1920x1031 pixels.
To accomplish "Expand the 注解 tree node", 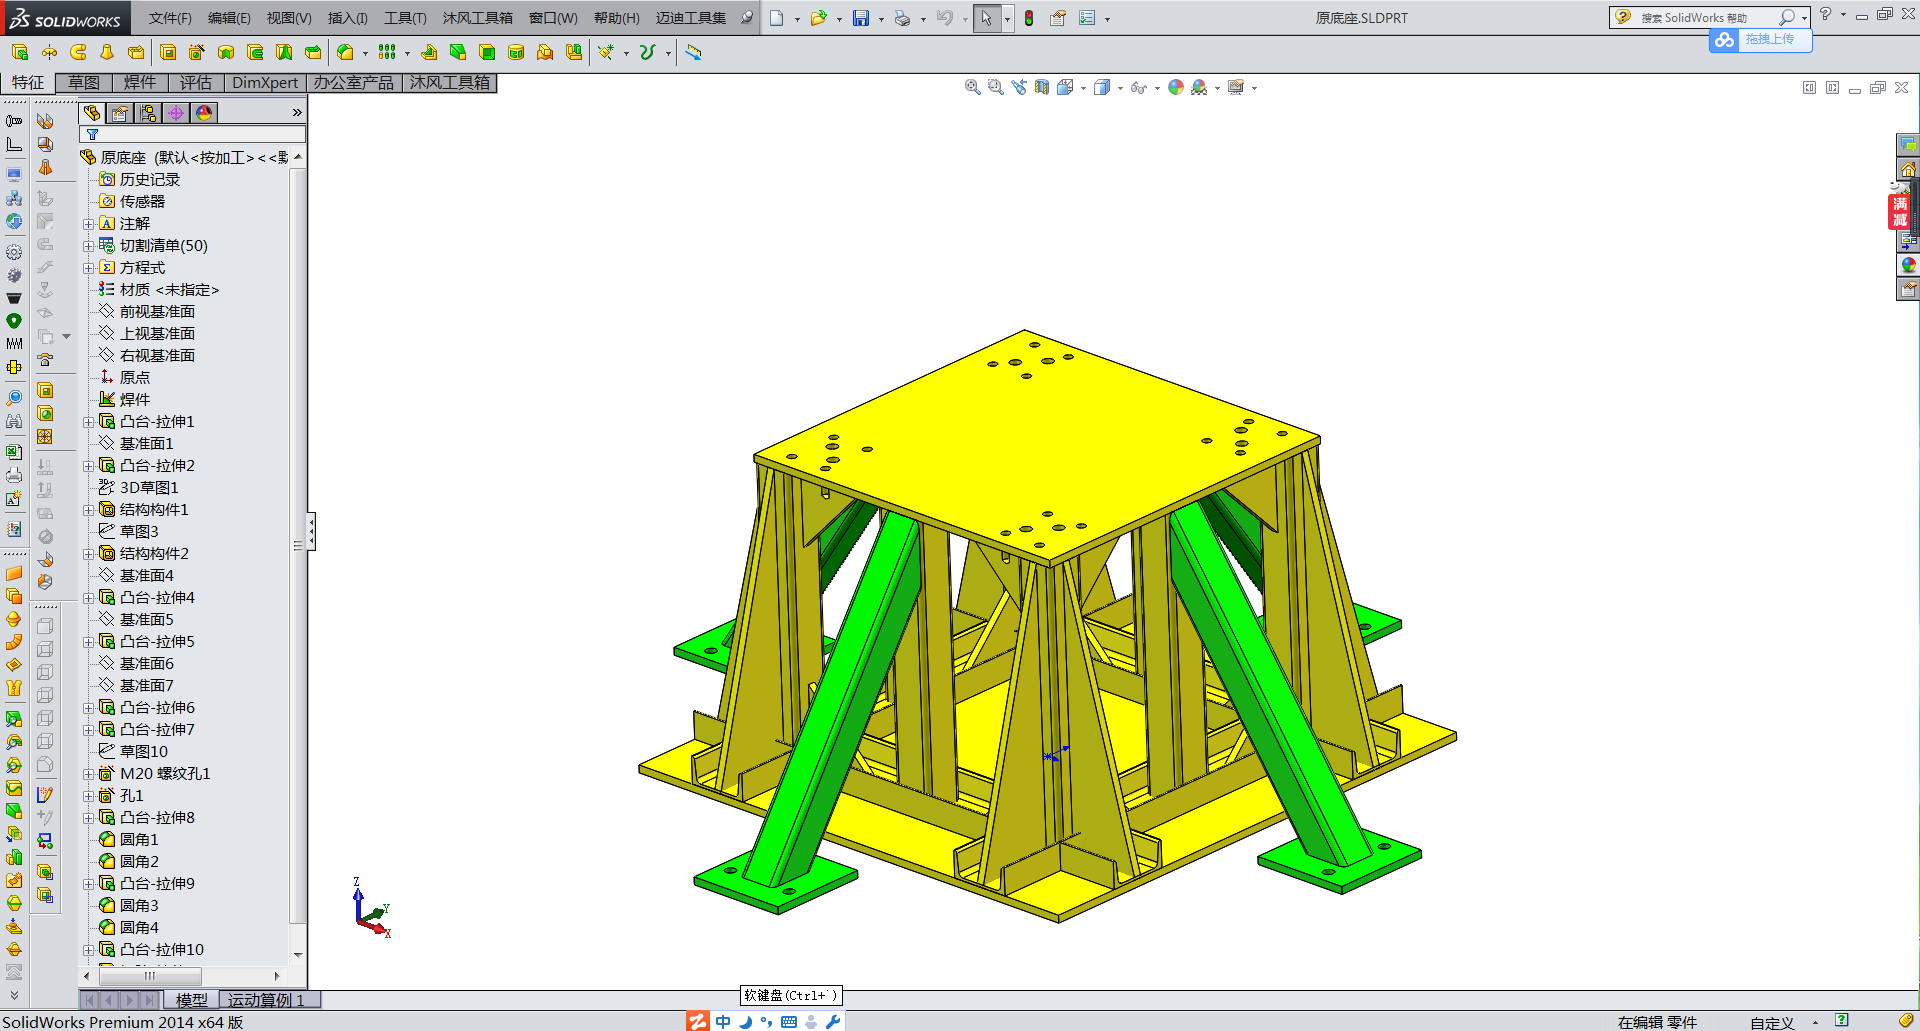I will 88,224.
